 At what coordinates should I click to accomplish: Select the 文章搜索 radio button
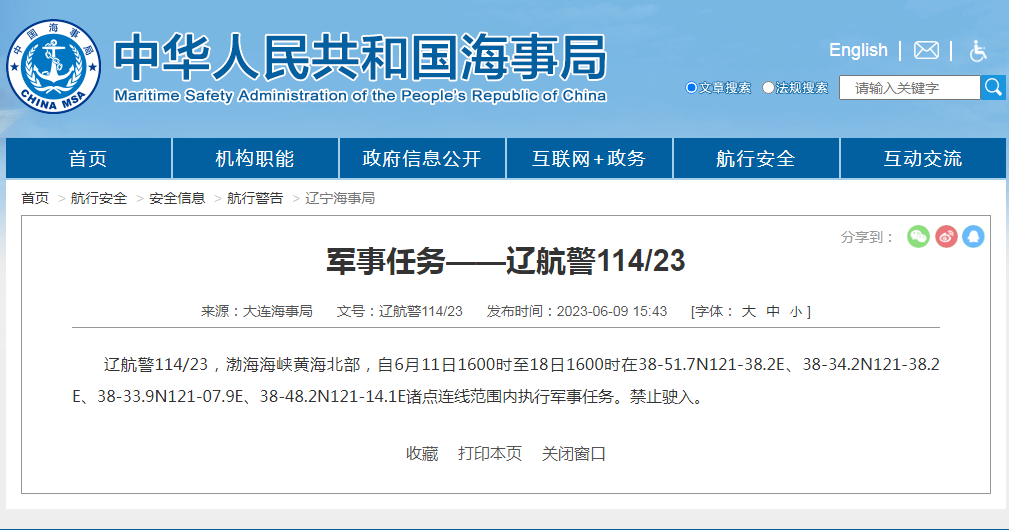click(x=691, y=87)
